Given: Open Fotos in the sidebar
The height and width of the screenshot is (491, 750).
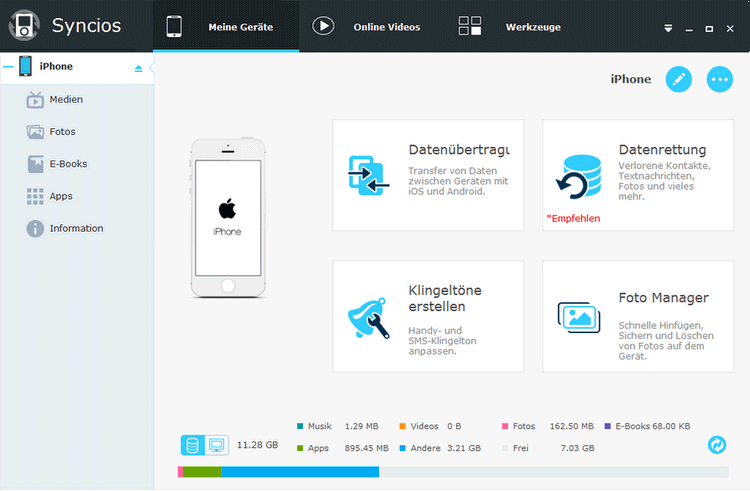Looking at the screenshot, I should tap(62, 132).
